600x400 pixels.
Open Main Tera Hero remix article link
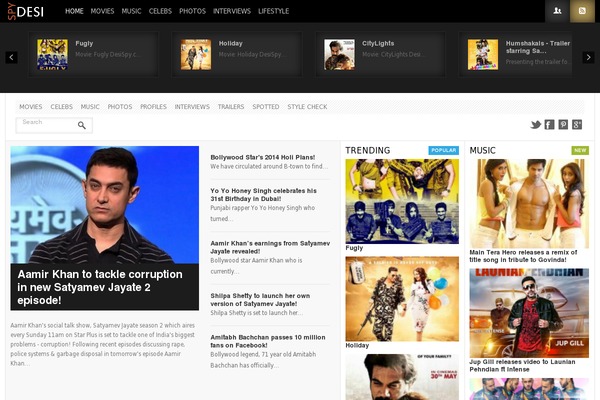click(x=523, y=256)
